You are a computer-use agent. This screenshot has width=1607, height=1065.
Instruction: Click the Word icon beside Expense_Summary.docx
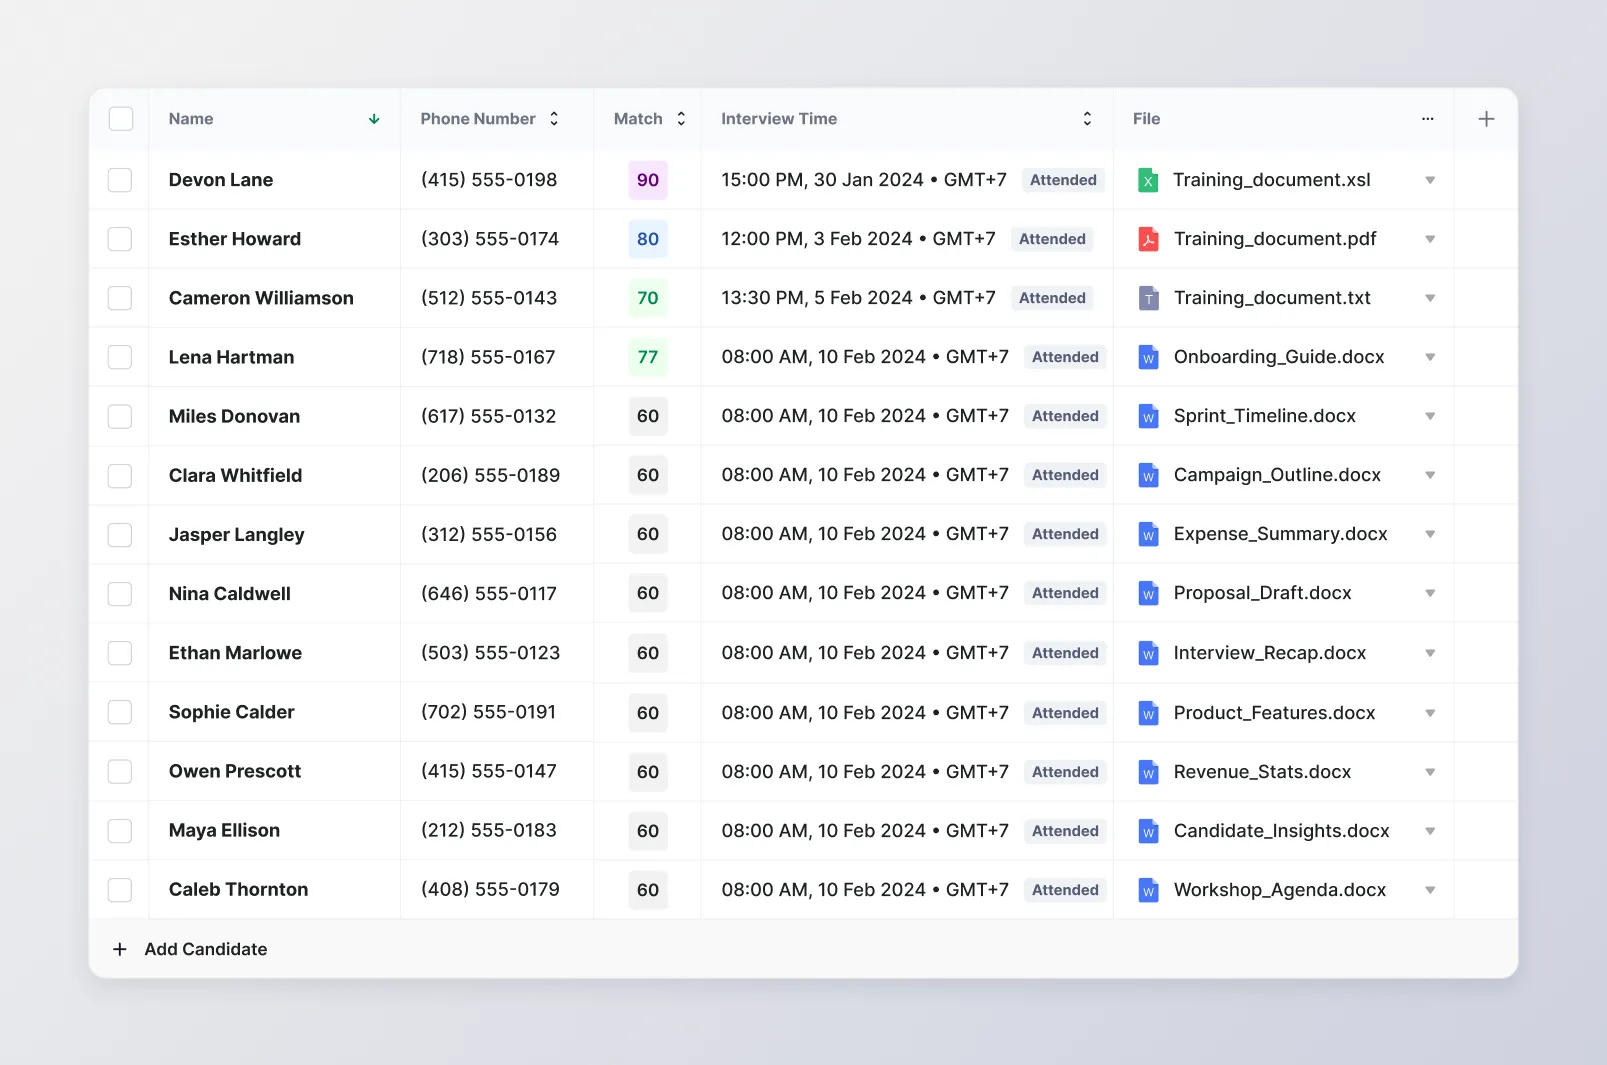click(x=1148, y=535)
